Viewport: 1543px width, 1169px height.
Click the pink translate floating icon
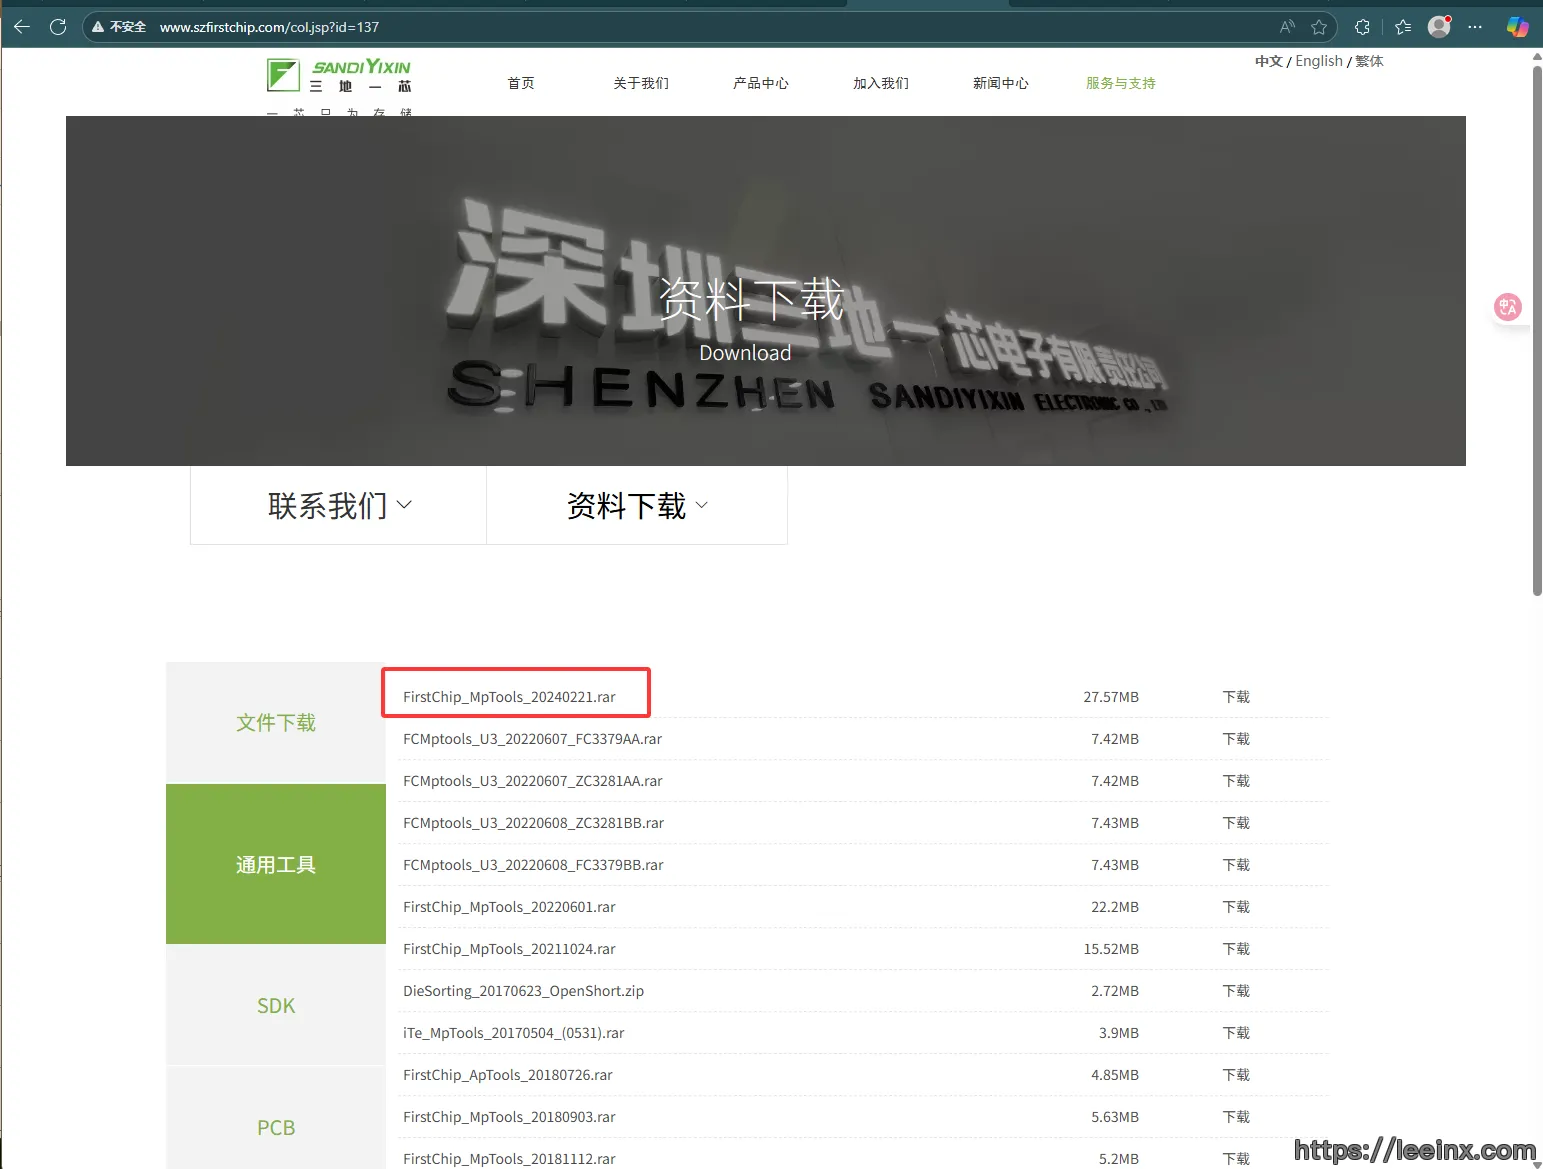(x=1507, y=307)
